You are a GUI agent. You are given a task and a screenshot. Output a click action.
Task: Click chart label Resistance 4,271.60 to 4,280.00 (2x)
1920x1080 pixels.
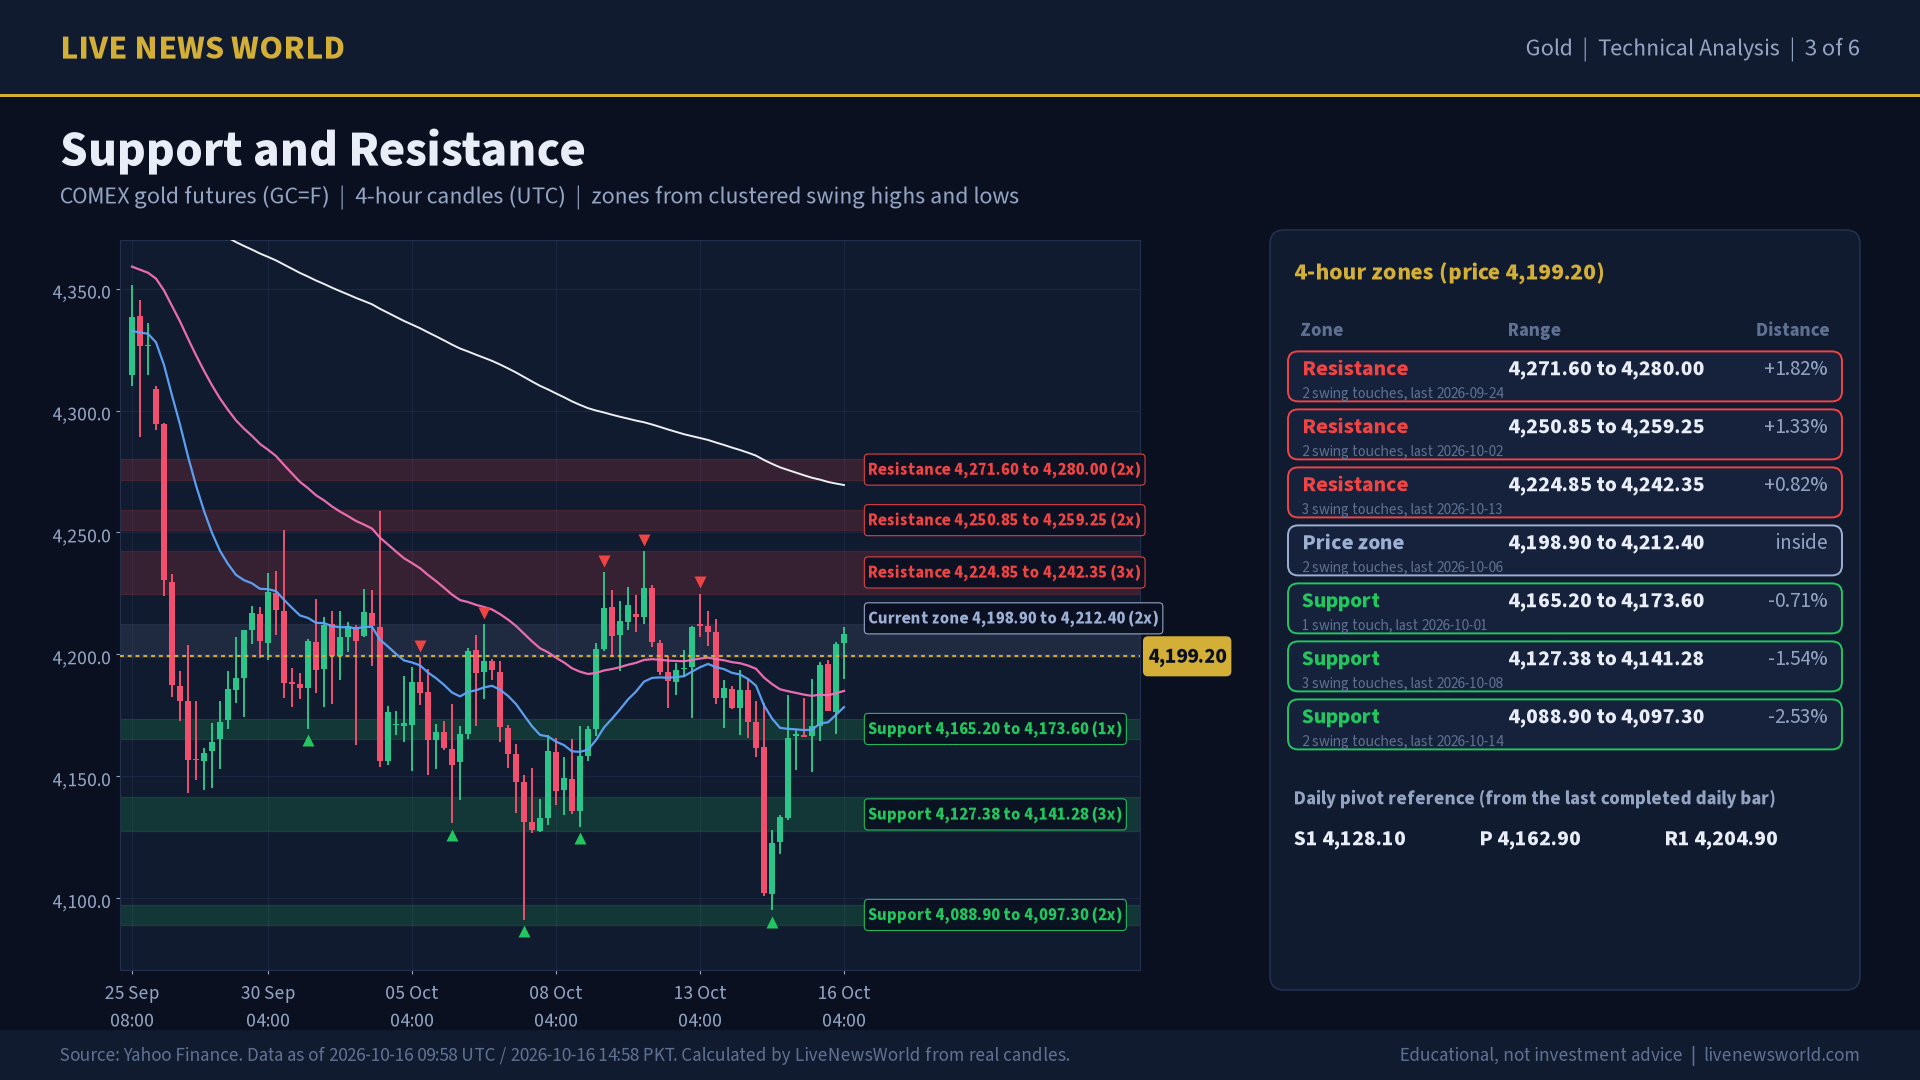[x=1004, y=469]
